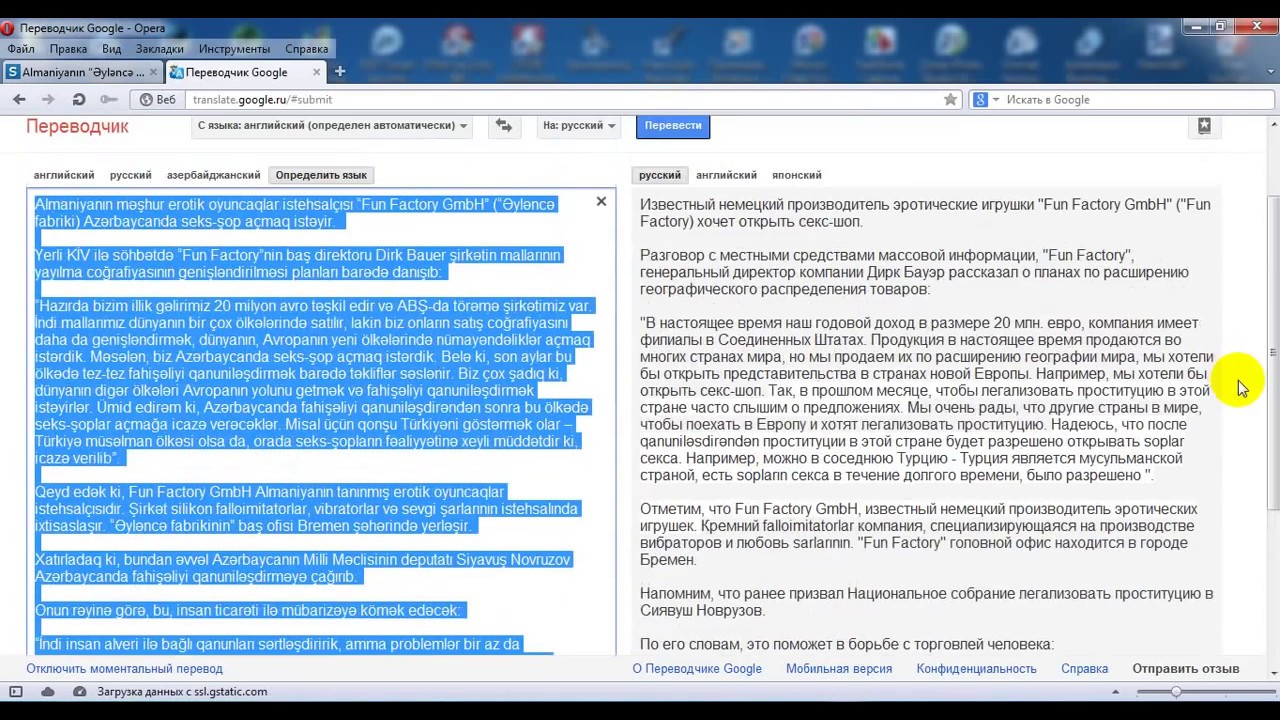Image resolution: width=1280 pixels, height=720 pixels.
Task: Open the password wand key icon
Action: click(109, 99)
